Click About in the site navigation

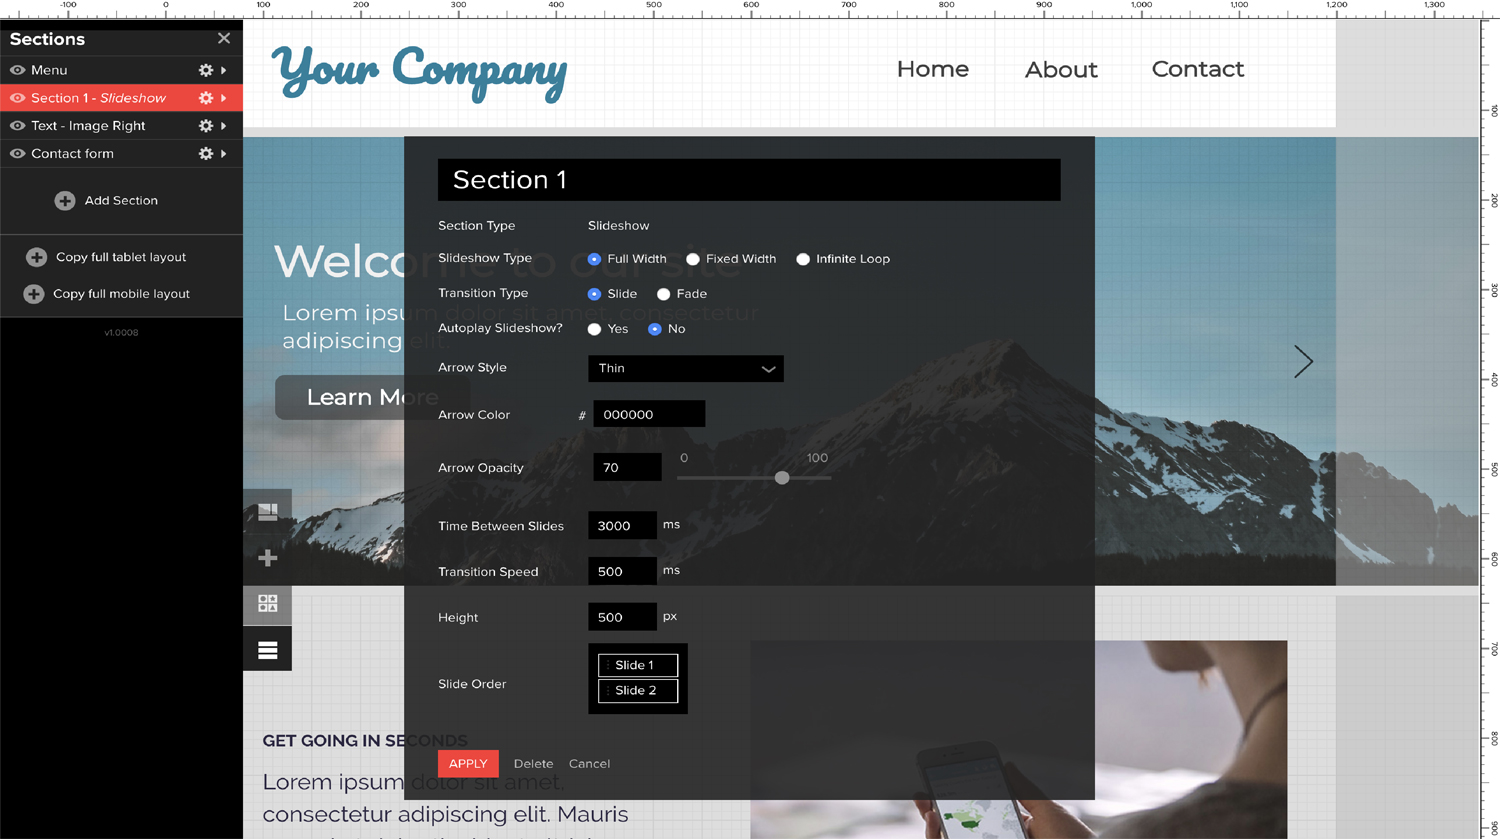coord(1061,70)
